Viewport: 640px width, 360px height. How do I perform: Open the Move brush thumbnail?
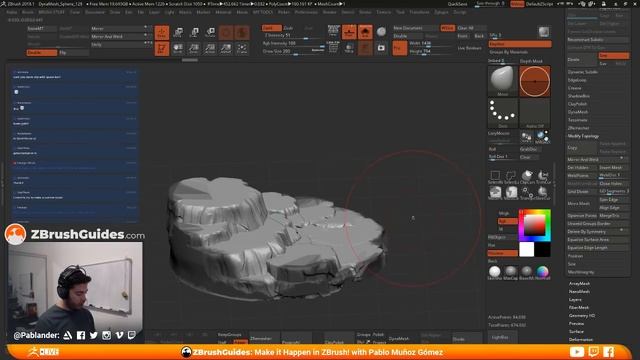coord(502,81)
